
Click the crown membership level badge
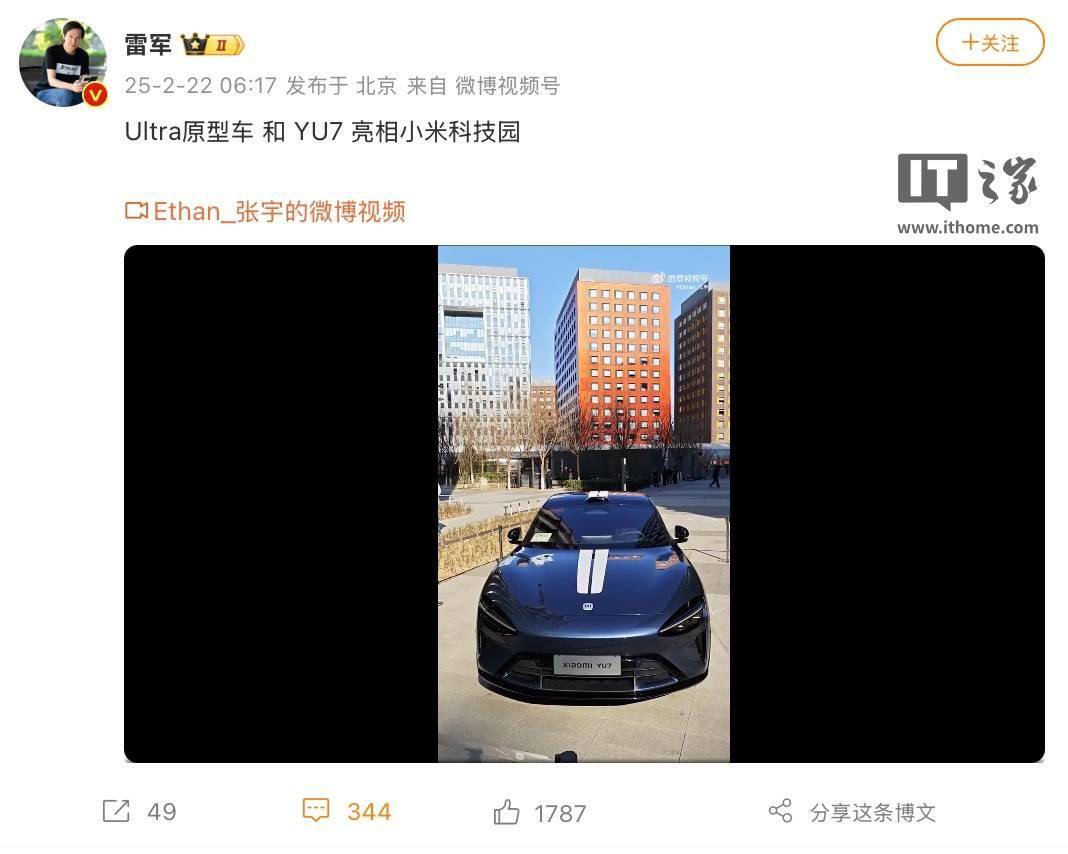click(x=212, y=45)
